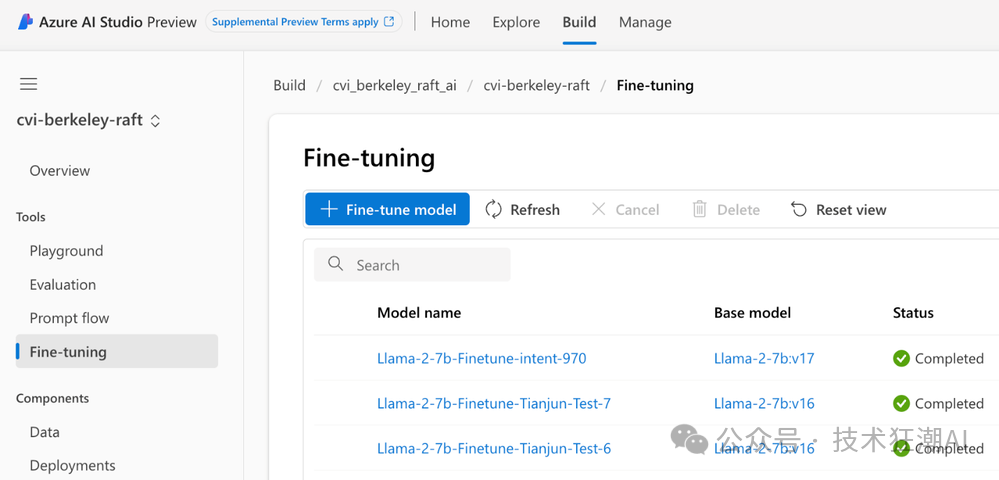Open model Llama-2-7b-Finetune-Tianjun-Test-6

[494, 449]
